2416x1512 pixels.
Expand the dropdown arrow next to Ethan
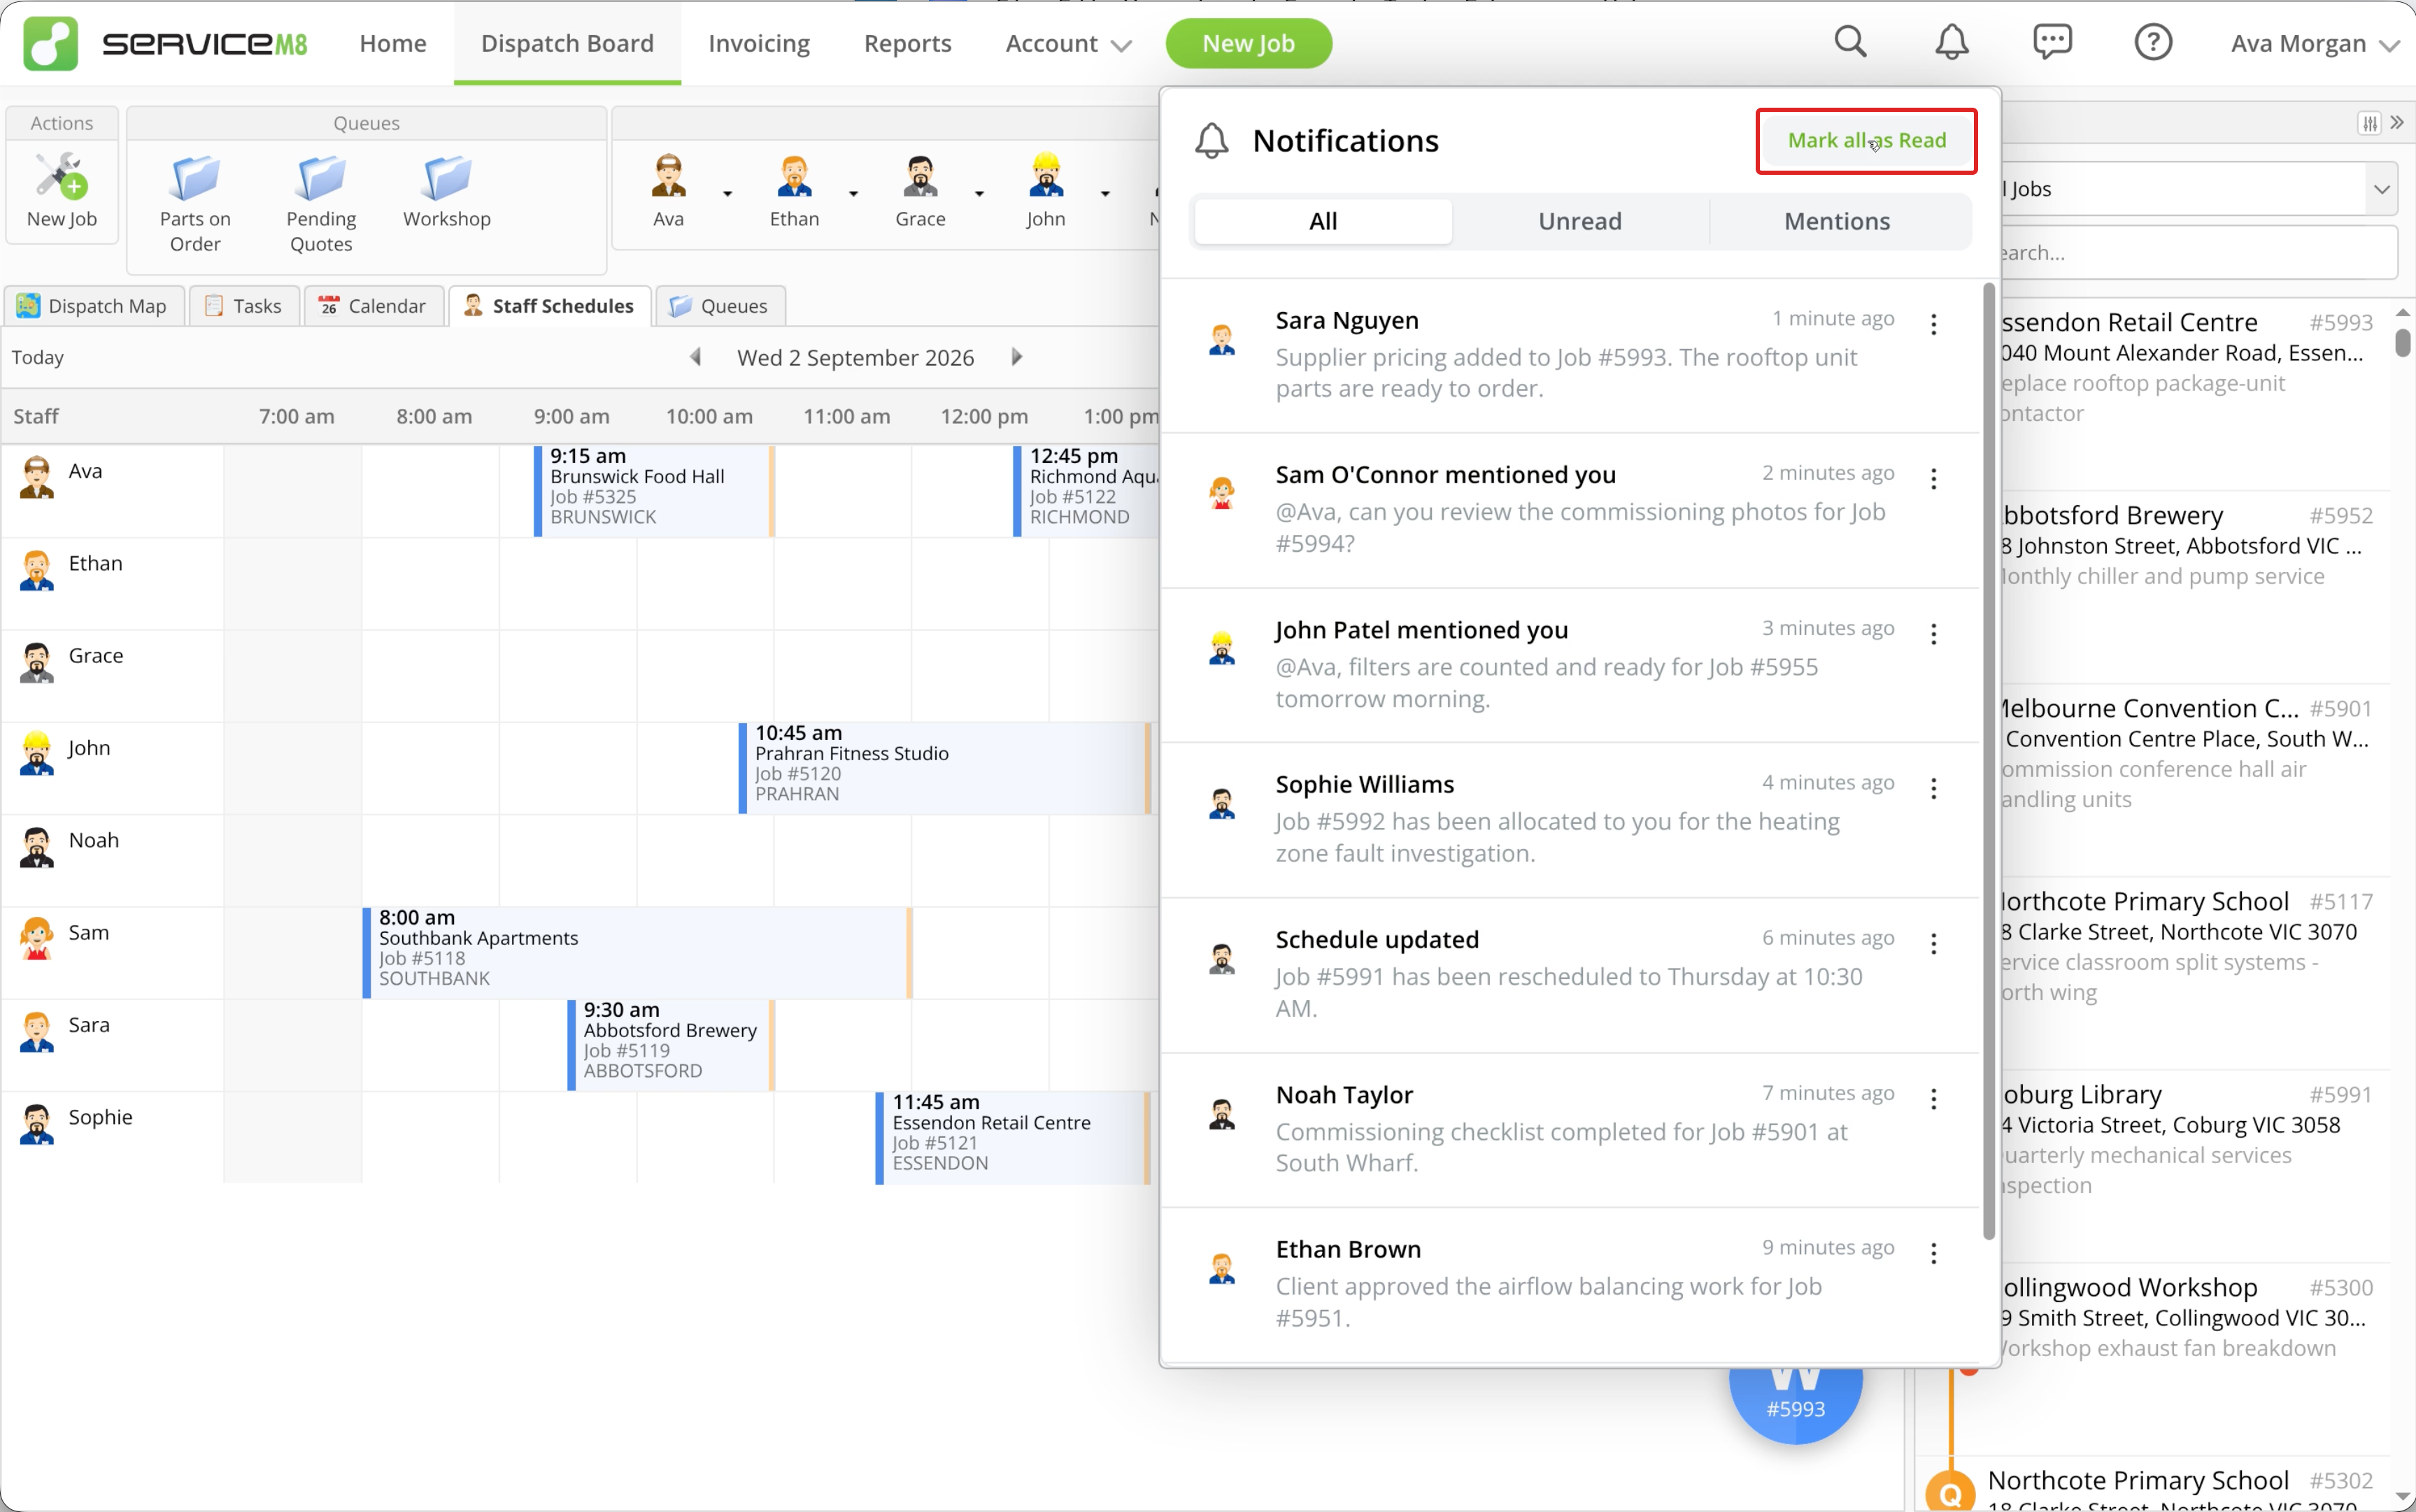click(853, 193)
